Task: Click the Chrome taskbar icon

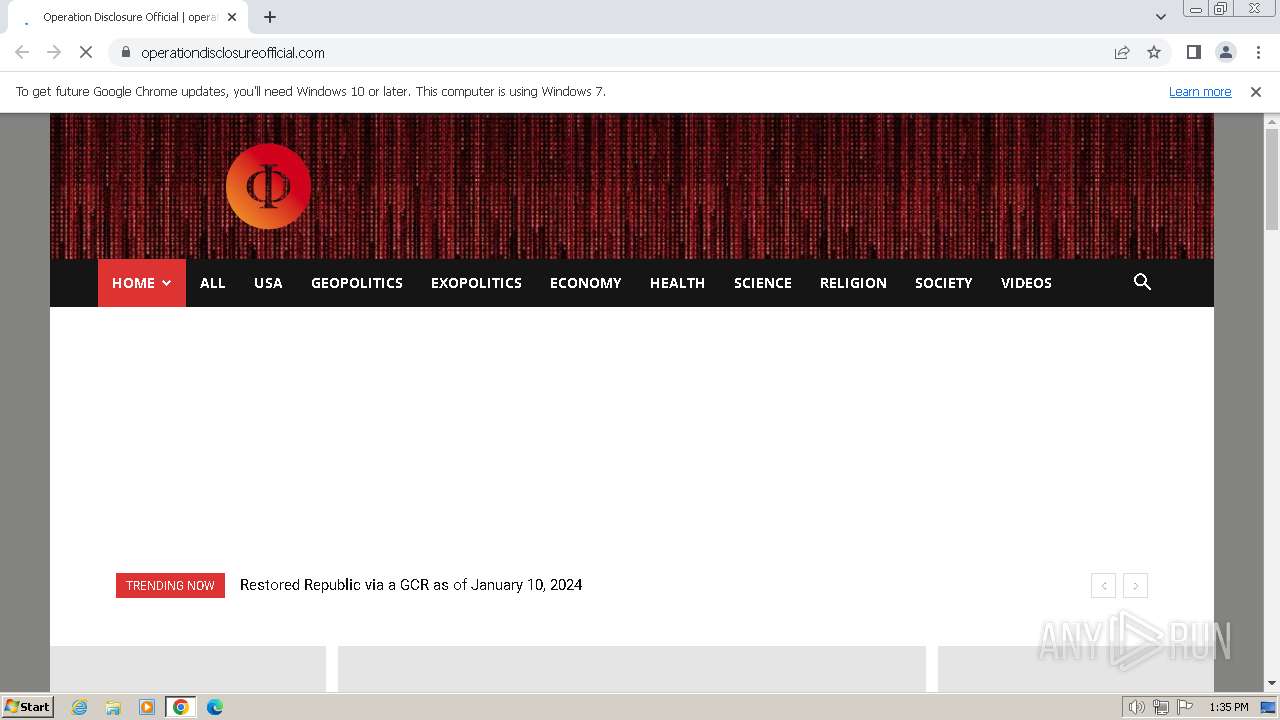Action: tap(181, 707)
